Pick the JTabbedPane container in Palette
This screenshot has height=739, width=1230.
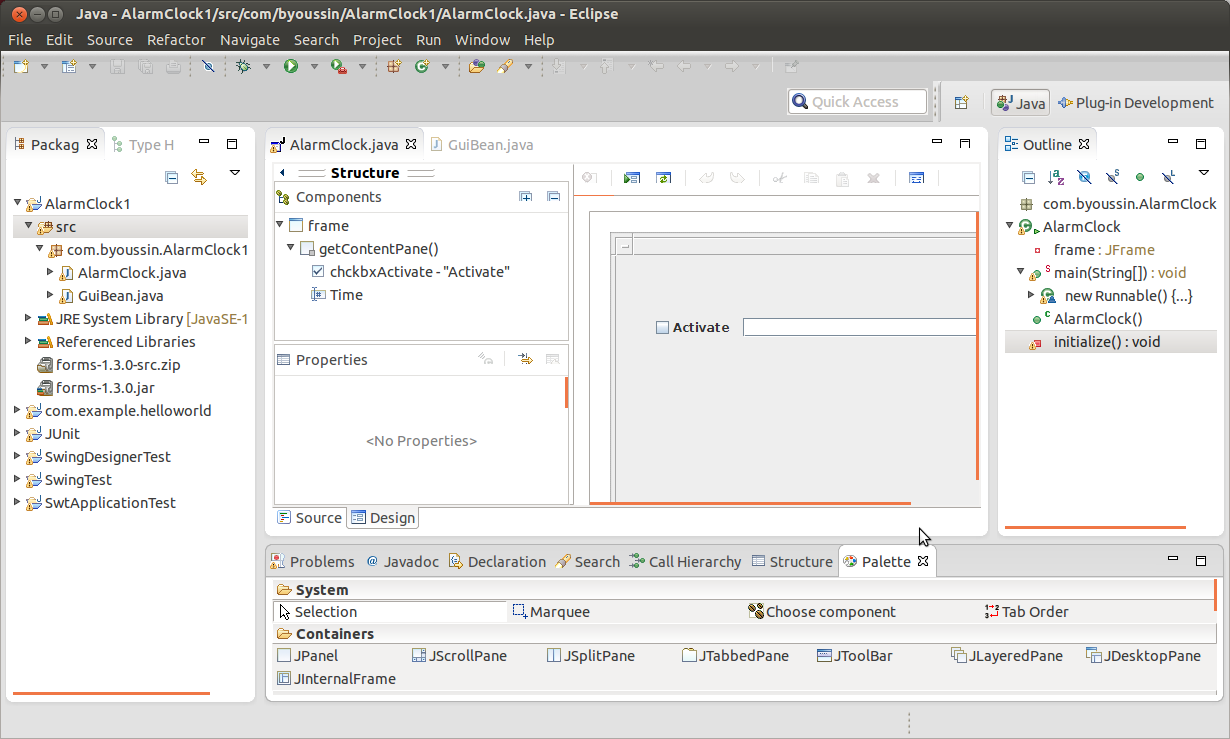[735, 656]
